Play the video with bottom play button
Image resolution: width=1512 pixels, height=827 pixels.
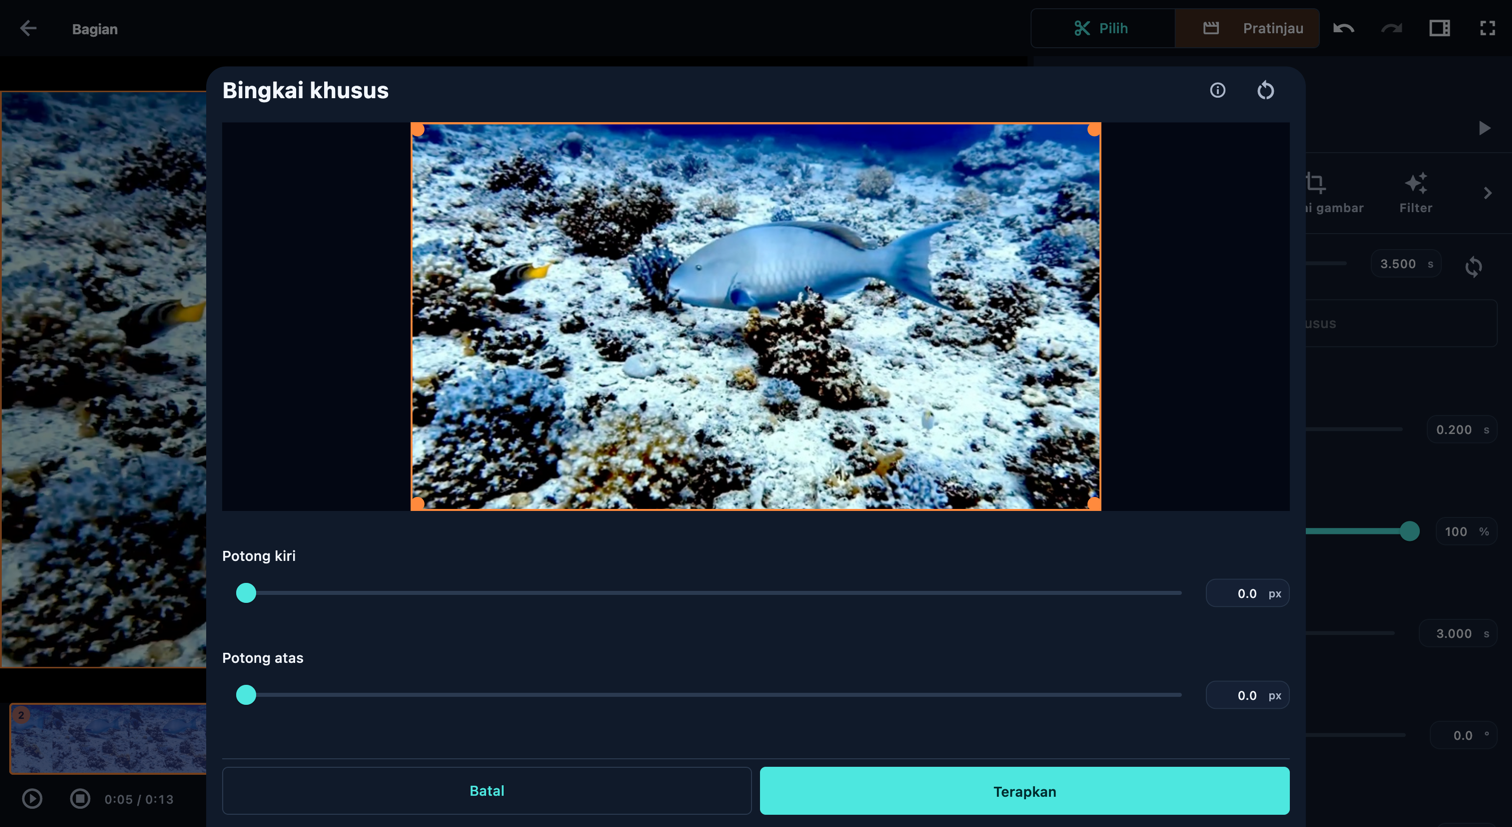point(32,799)
